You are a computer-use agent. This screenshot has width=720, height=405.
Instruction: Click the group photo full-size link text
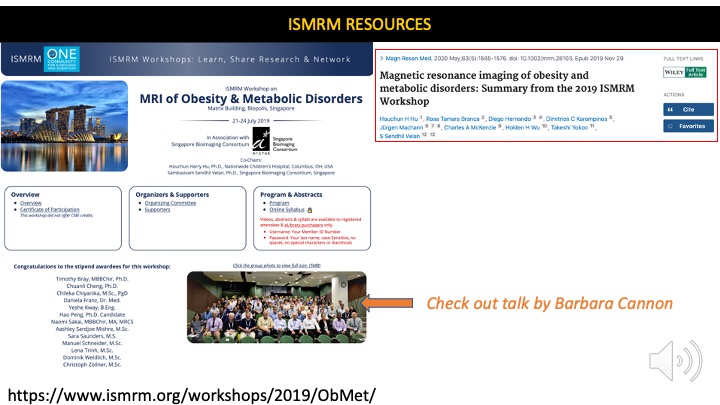pyautogui.click(x=276, y=266)
